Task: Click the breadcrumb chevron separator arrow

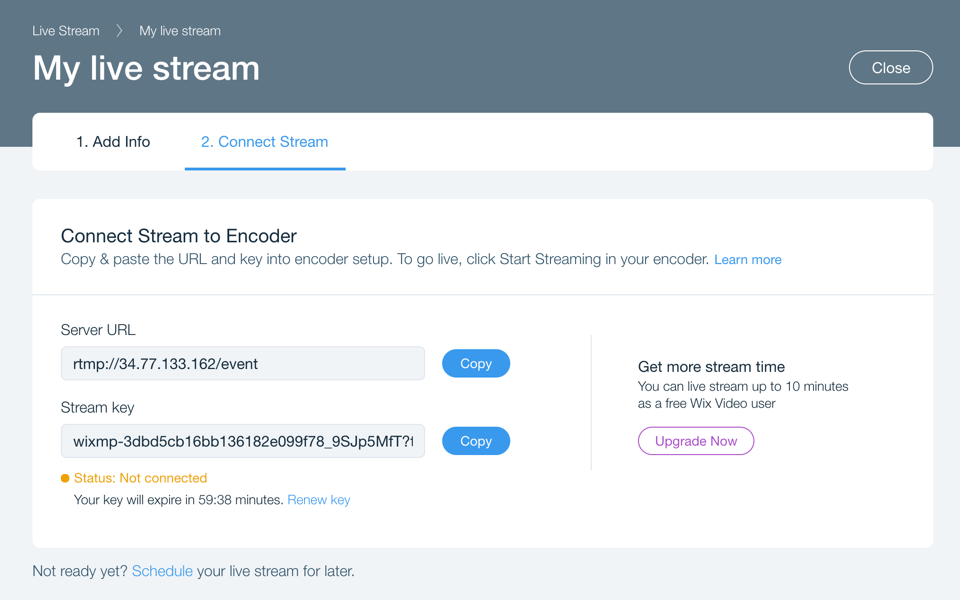Action: tap(119, 31)
